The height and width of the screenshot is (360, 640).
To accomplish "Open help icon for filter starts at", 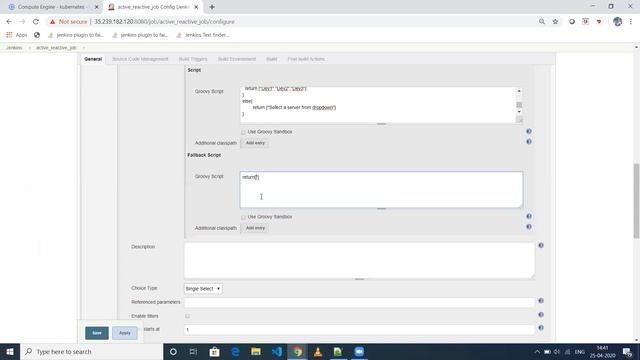I will pos(541,328).
